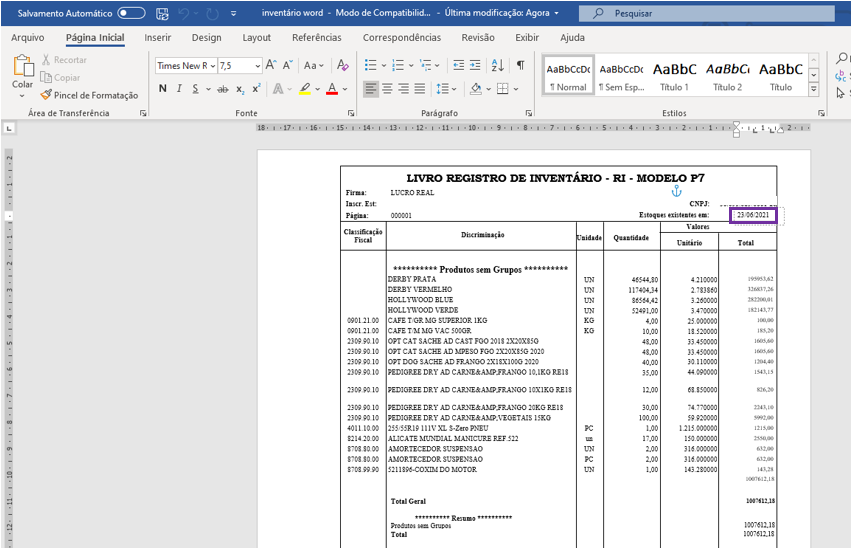The height and width of the screenshot is (548, 853).
Task: Switch to the Design tab
Action: (207, 38)
